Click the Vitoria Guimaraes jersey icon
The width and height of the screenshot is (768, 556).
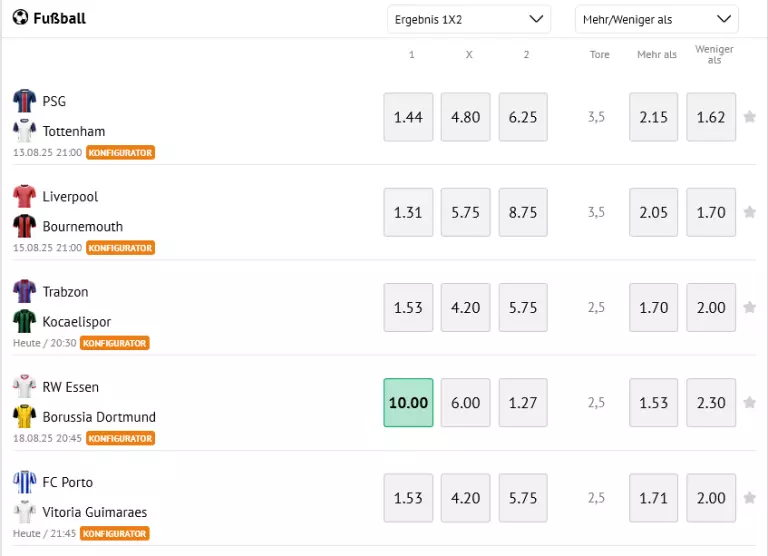click(24, 511)
